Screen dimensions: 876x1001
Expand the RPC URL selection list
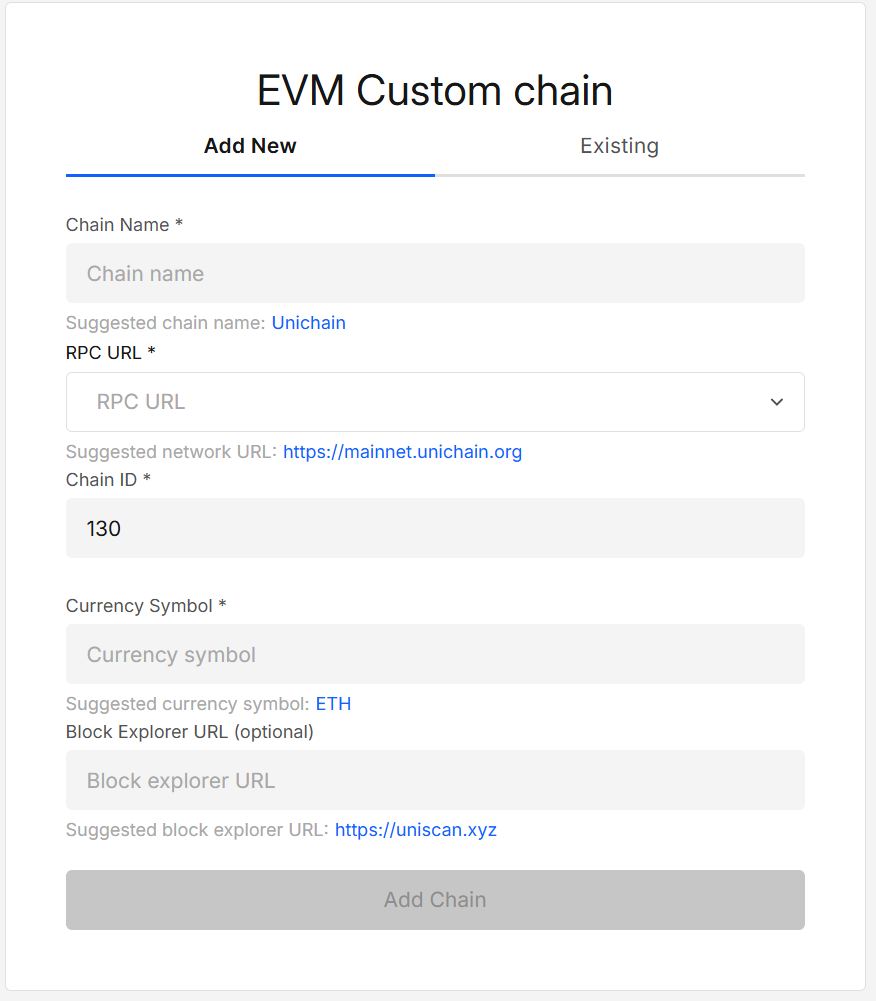(777, 401)
